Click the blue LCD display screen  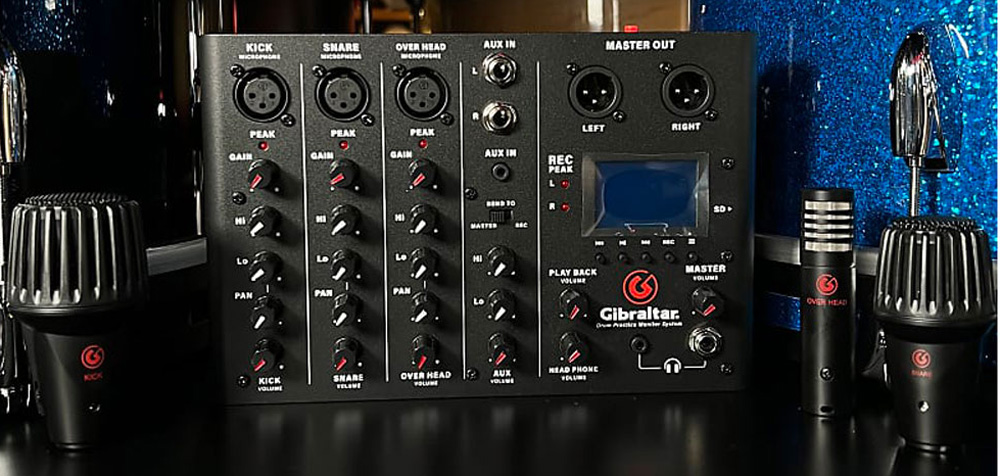645,193
